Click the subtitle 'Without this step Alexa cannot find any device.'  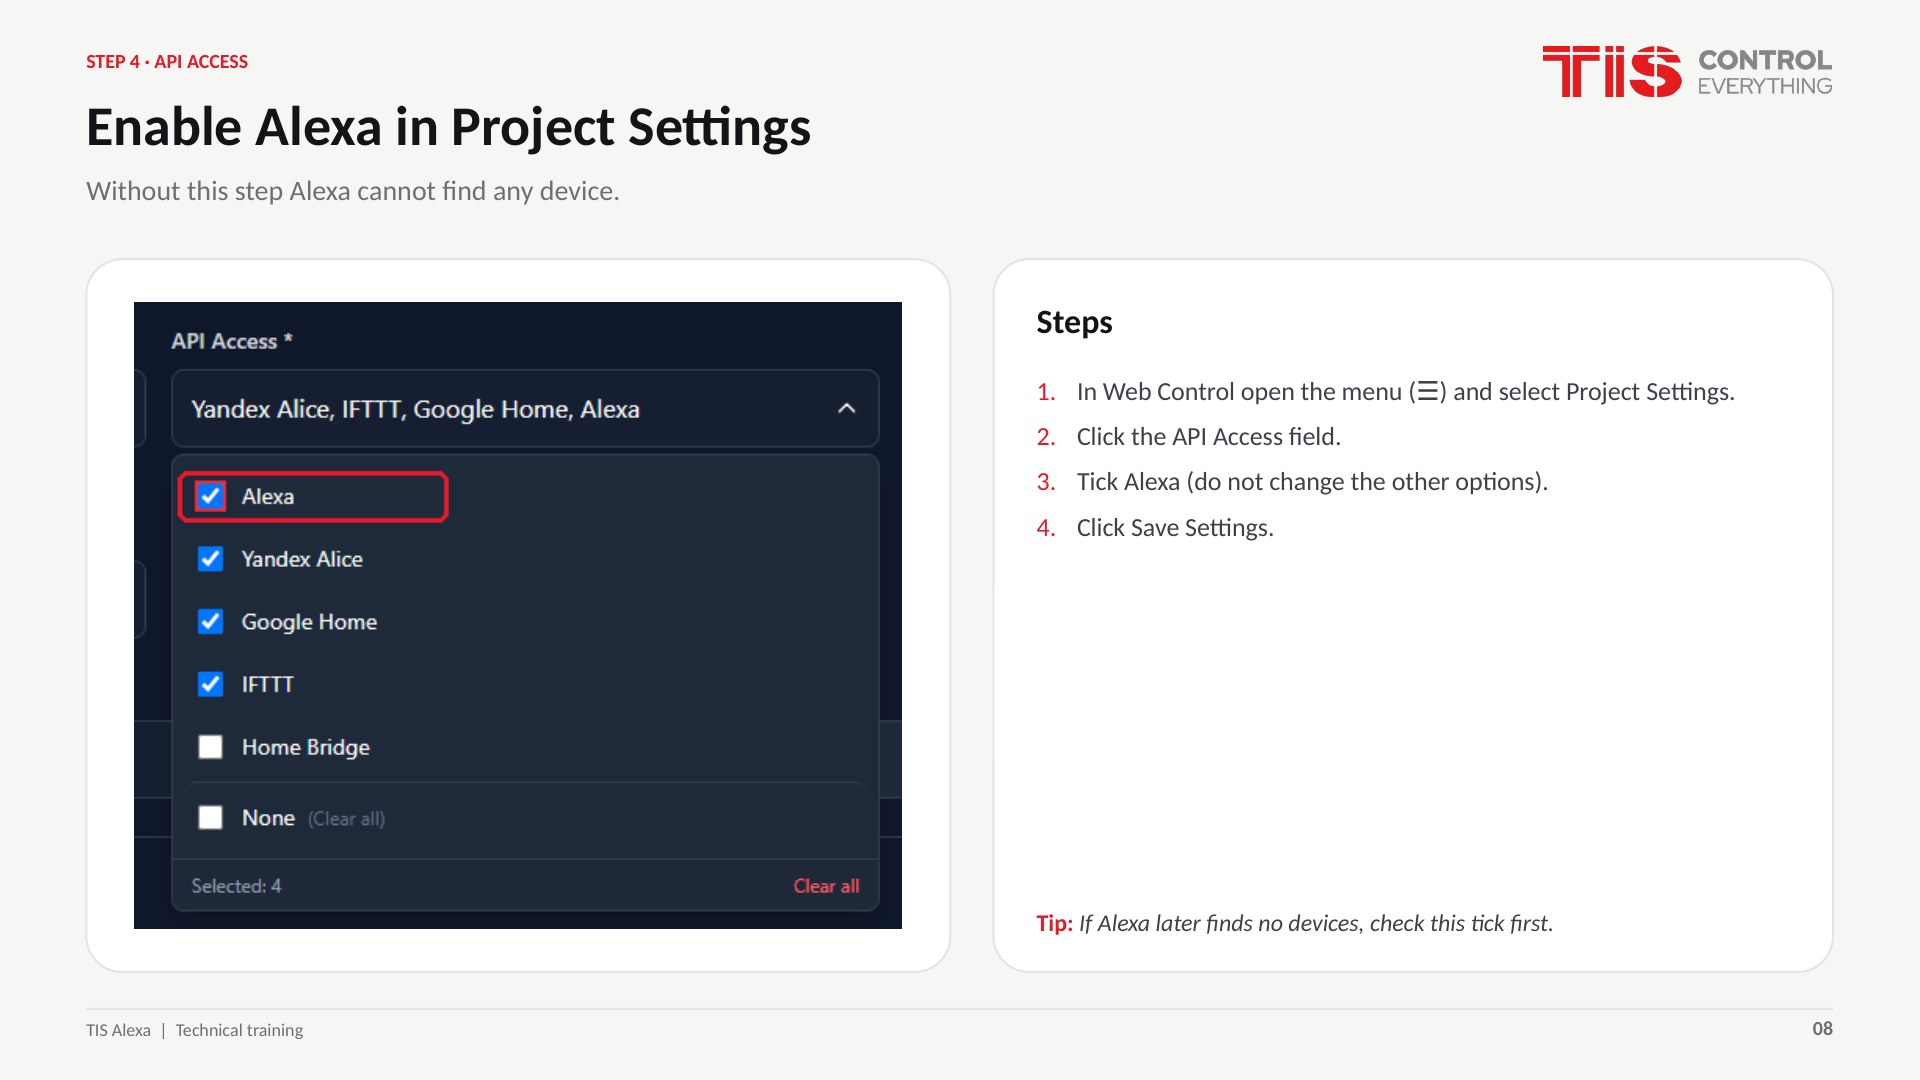click(353, 191)
